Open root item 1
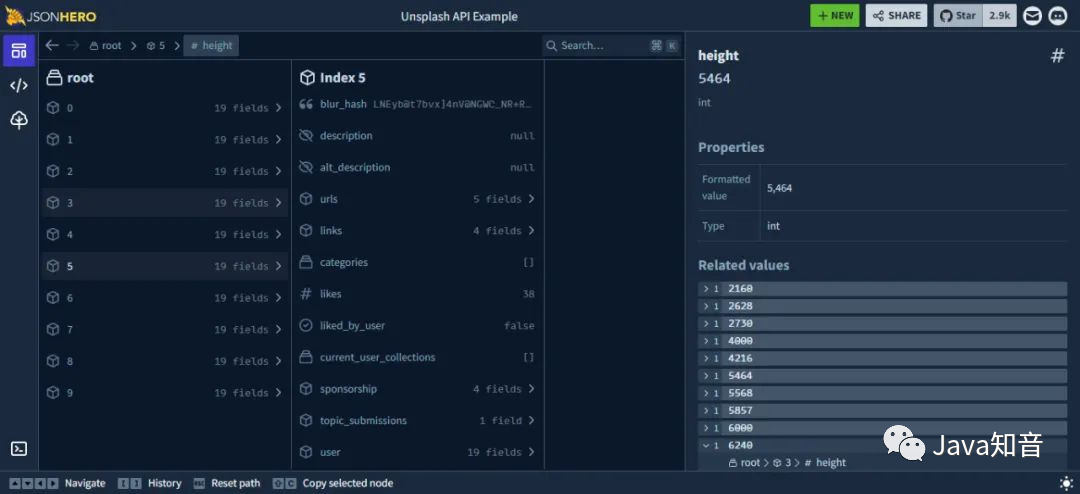The image size is (1080, 494). [164, 139]
